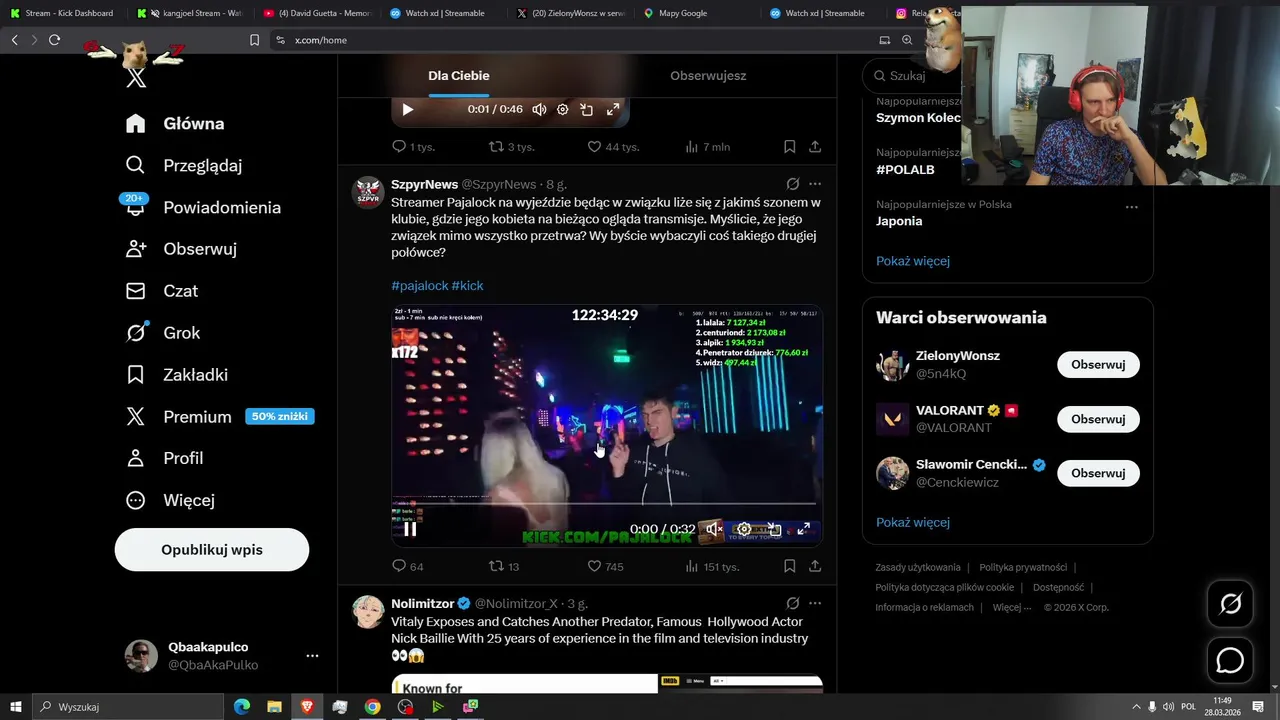Open floating chat messages button

(x=1230, y=661)
